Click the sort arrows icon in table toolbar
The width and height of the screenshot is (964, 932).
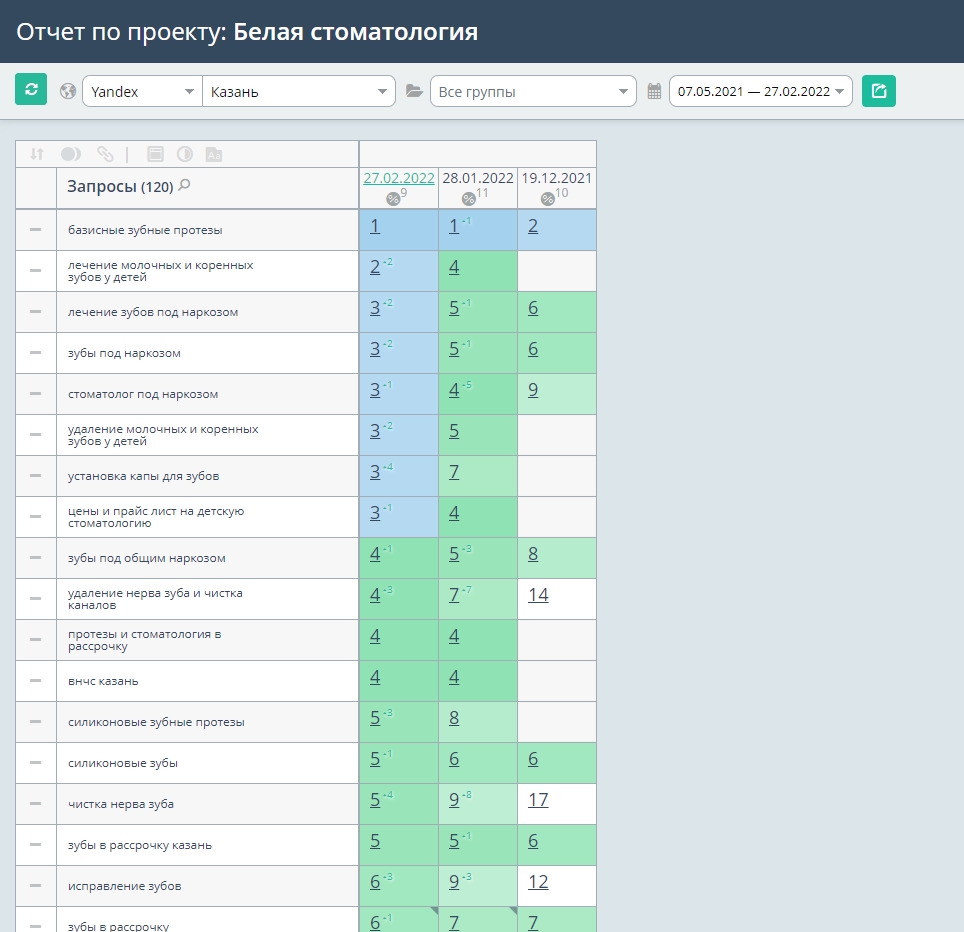point(37,154)
